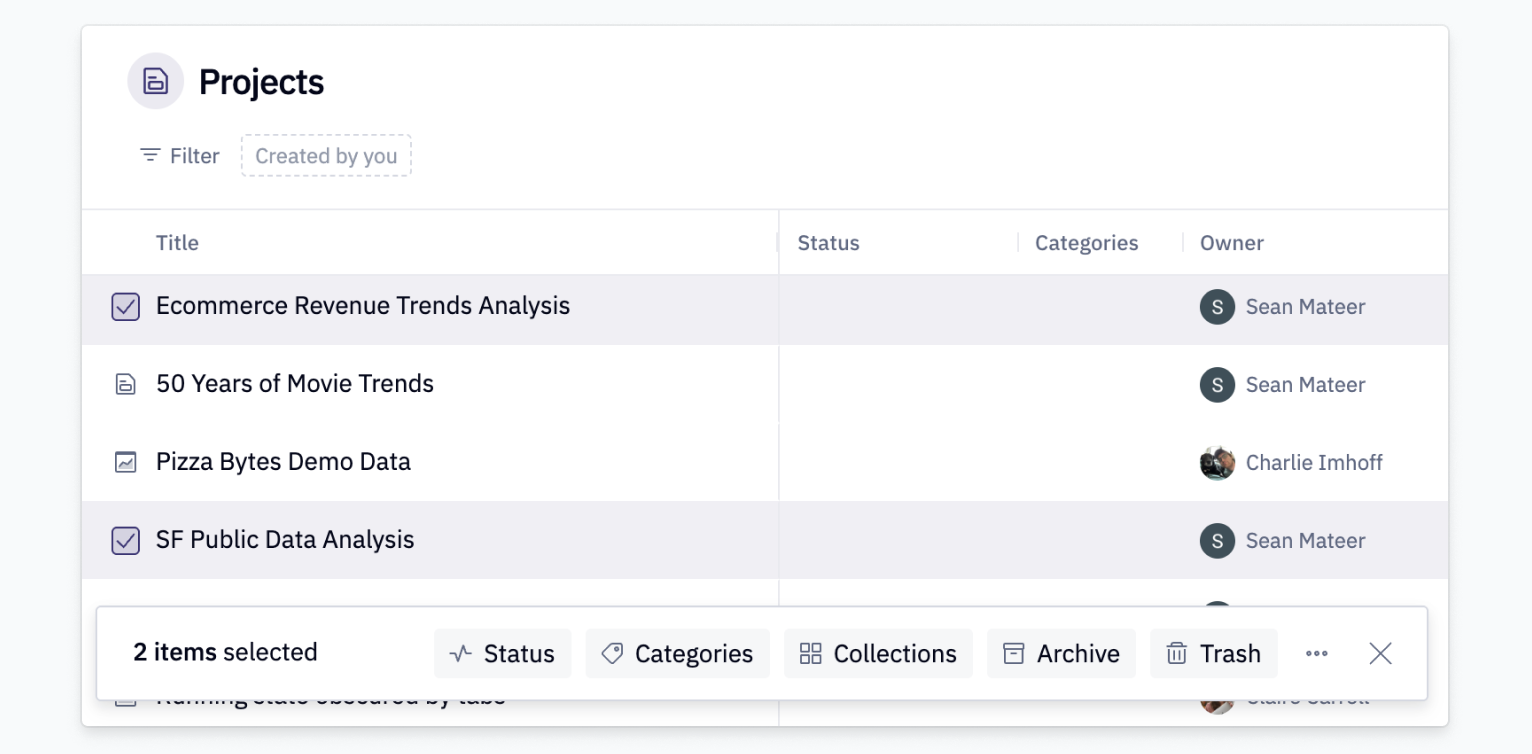Image resolution: width=1532 pixels, height=754 pixels.
Task: Add selected items to Collections
Action: tap(878, 653)
